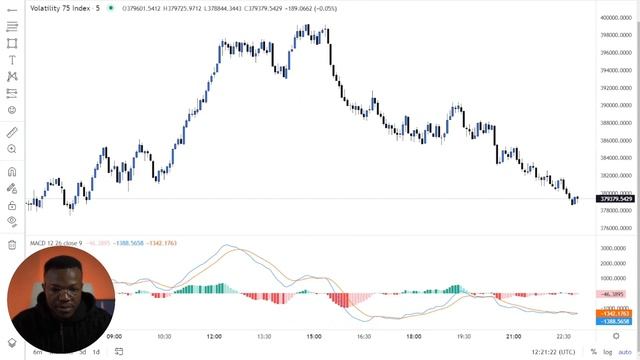Open the go to date calendar icon
Screen dimensions: 640x360
119,351
